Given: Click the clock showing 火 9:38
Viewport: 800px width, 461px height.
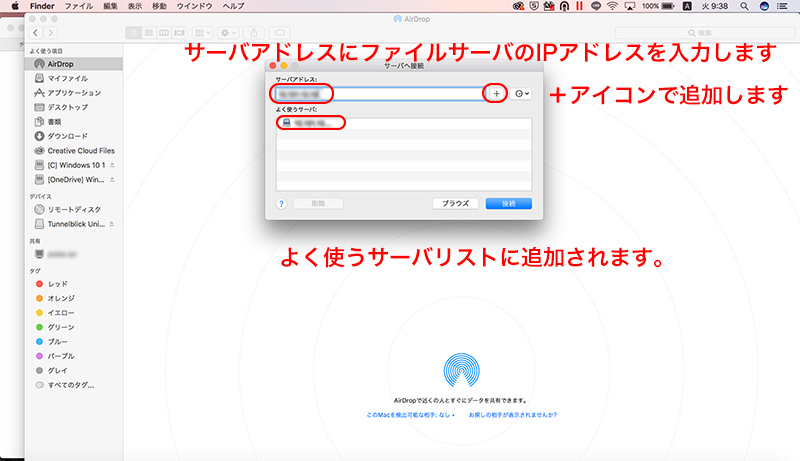Looking at the screenshot, I should pyautogui.click(x=714, y=6).
